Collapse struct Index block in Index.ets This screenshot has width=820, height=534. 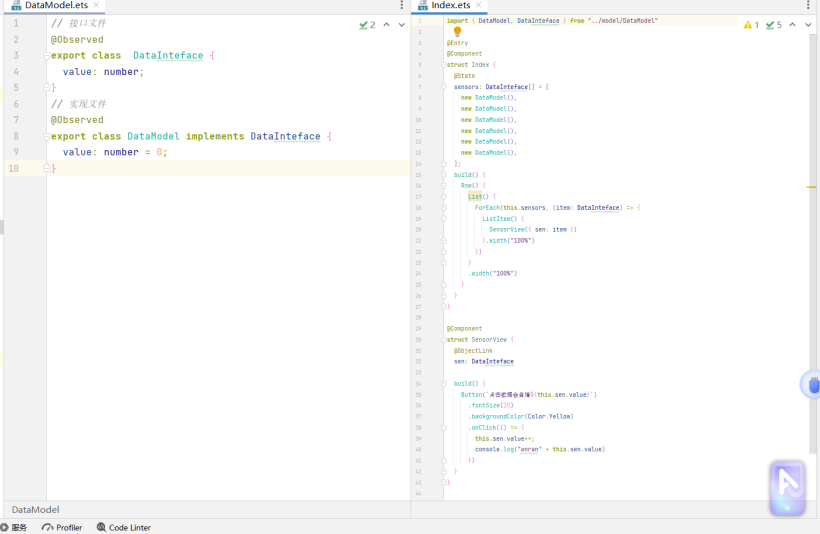pos(443,65)
